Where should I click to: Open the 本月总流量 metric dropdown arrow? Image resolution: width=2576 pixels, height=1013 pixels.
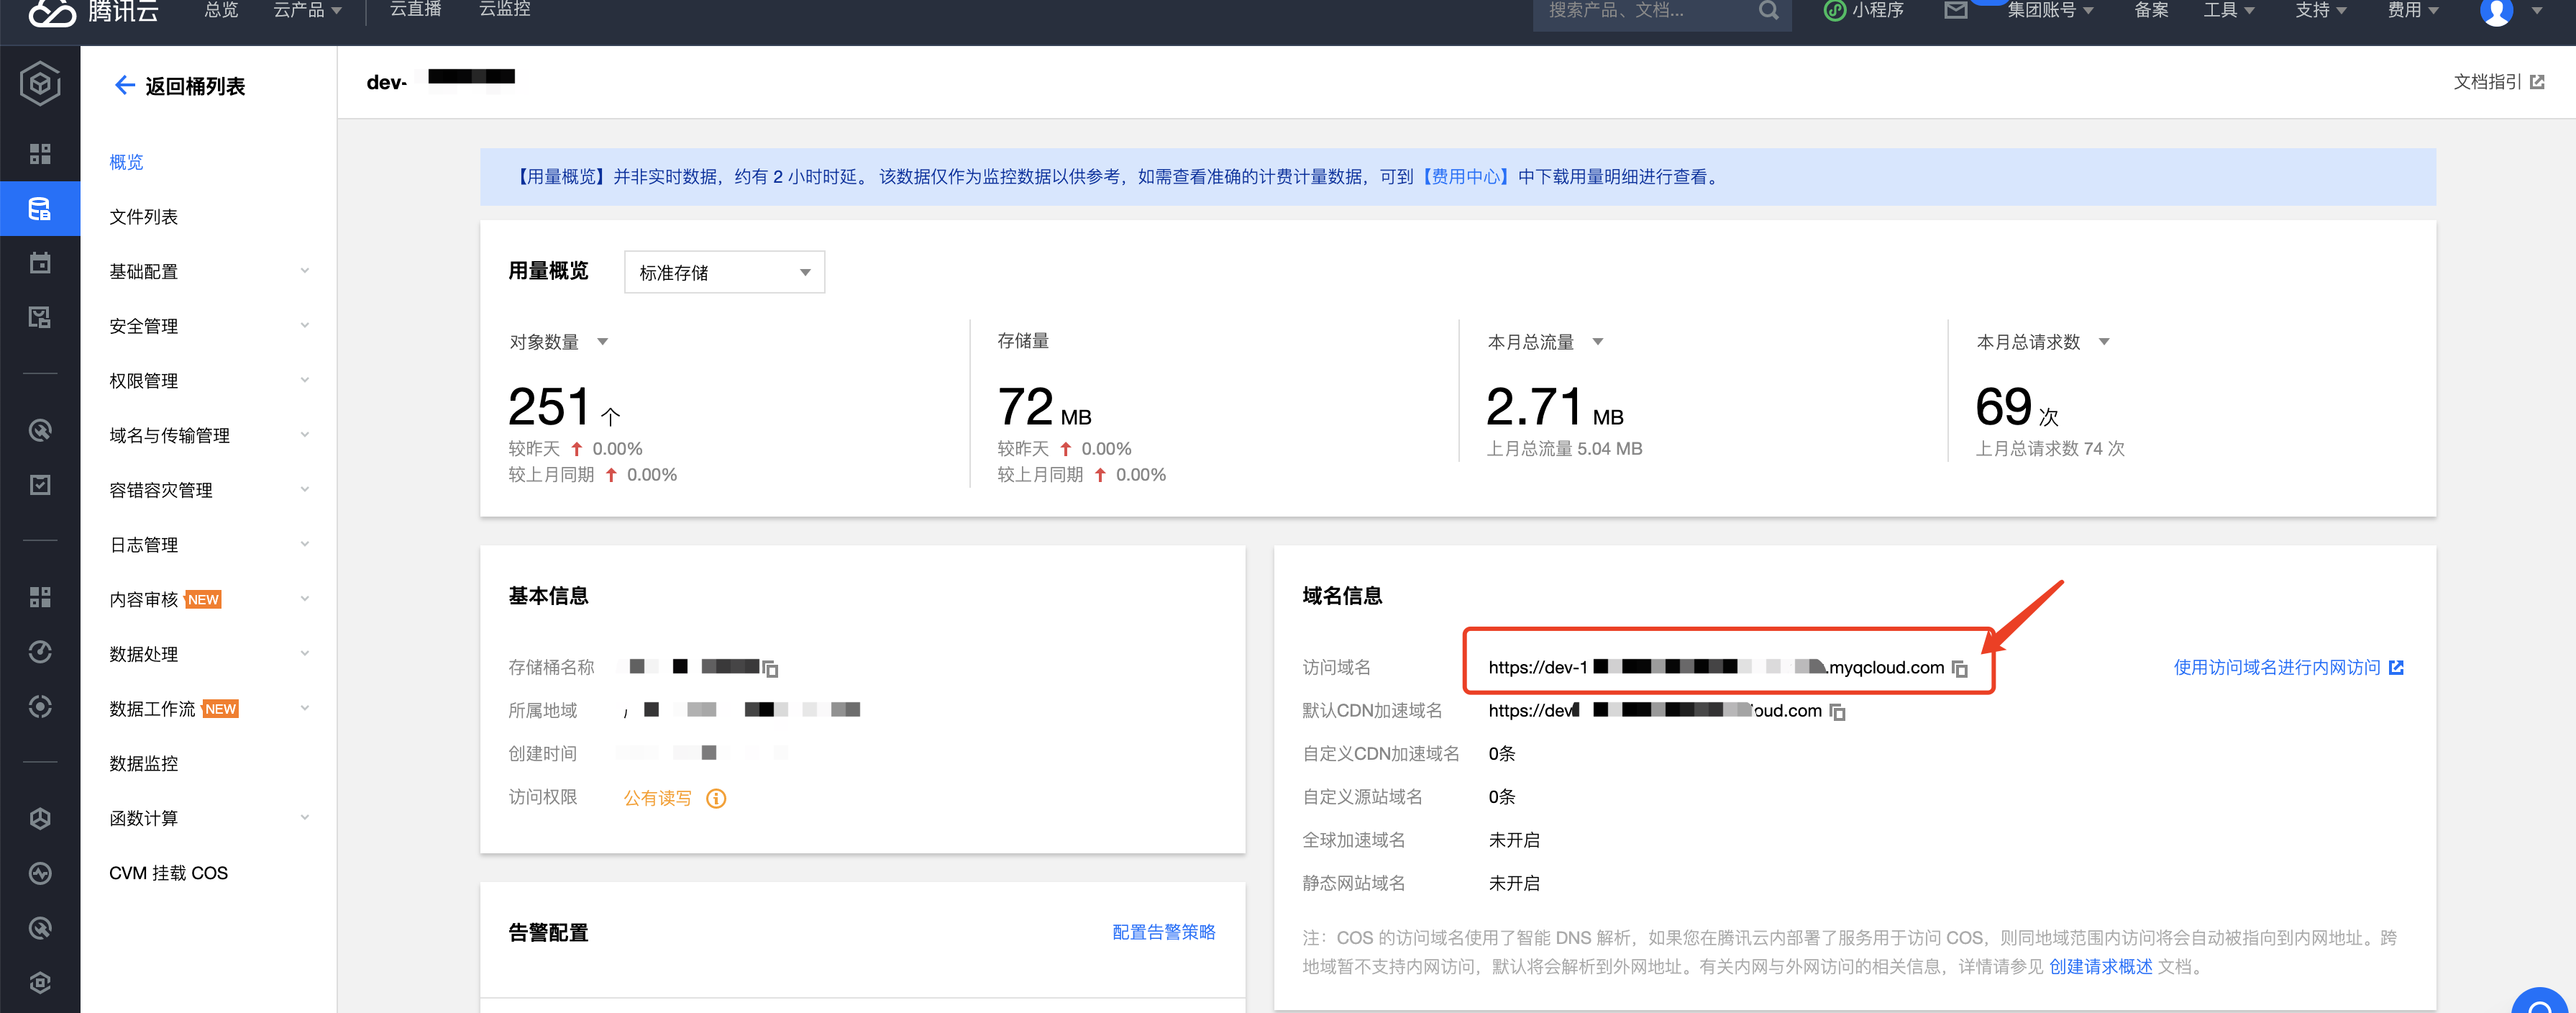(1597, 342)
